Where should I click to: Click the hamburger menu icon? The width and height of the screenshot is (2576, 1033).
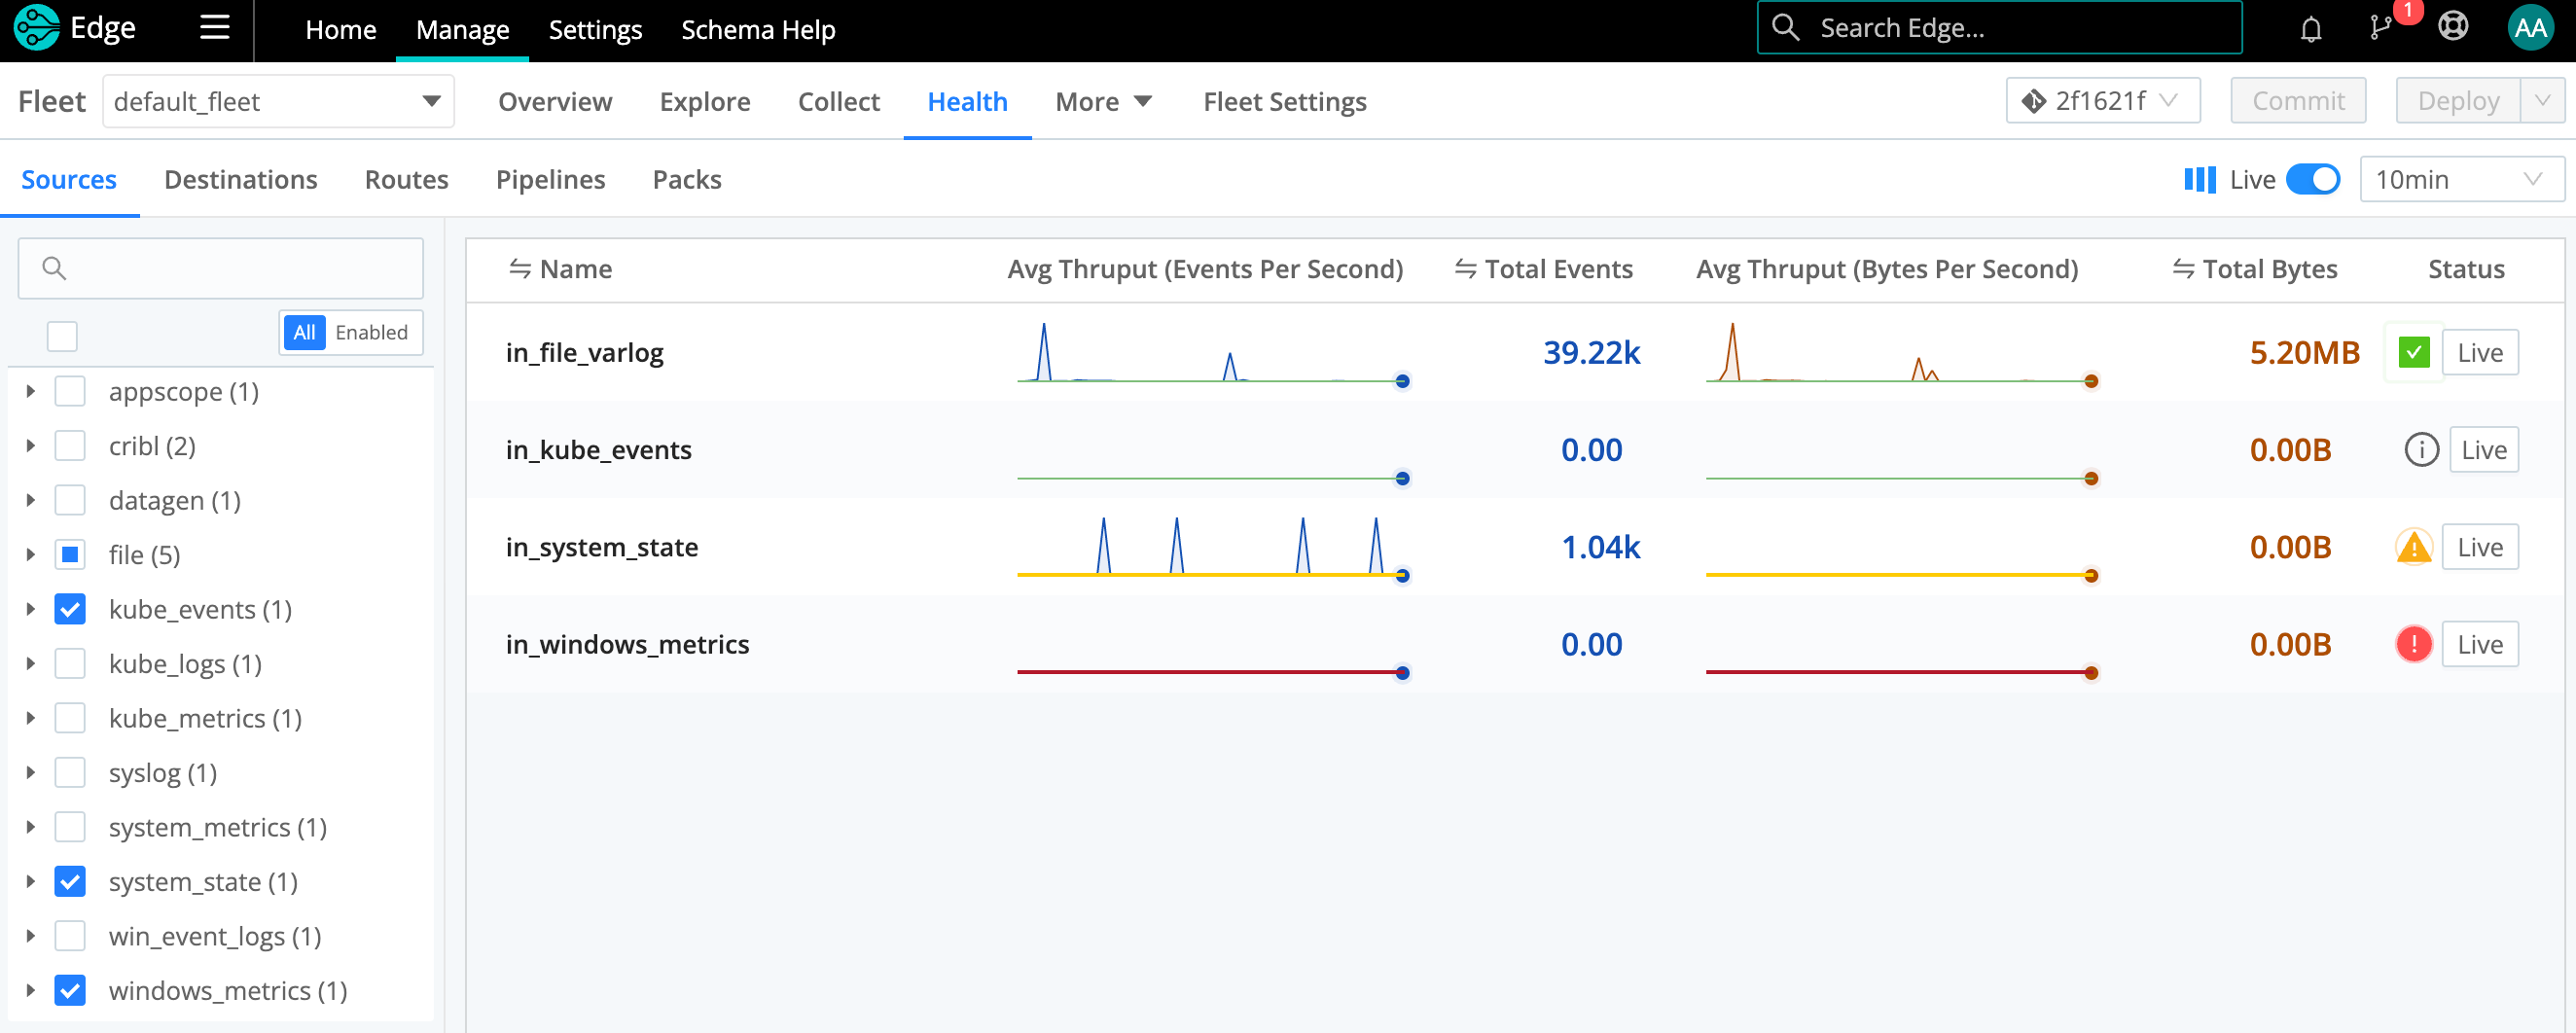coord(214,28)
